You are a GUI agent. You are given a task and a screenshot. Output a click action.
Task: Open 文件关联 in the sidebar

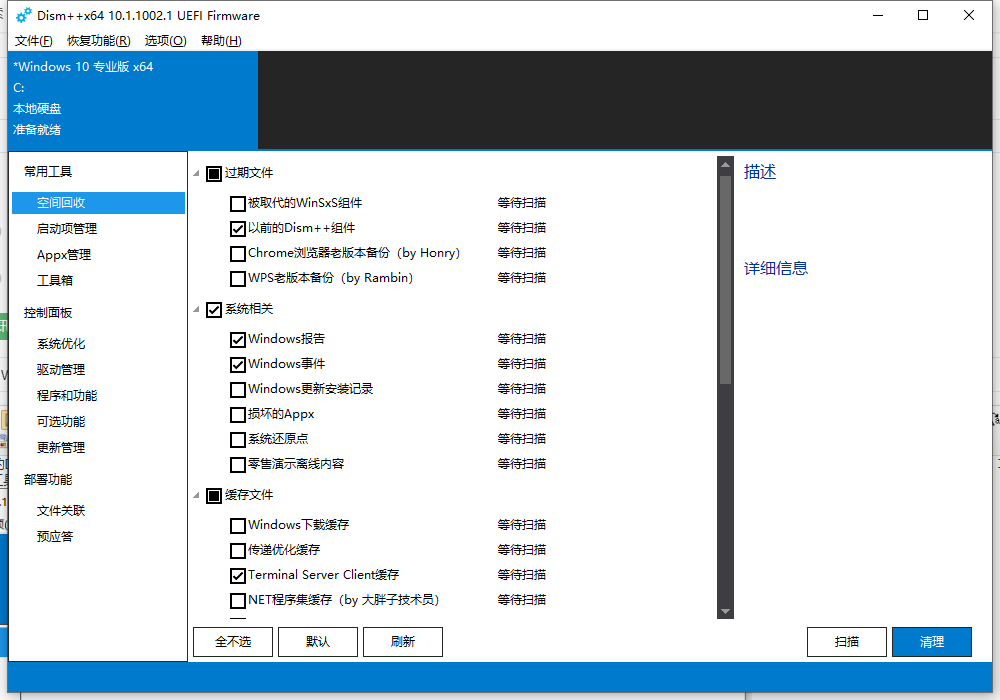tap(61, 511)
